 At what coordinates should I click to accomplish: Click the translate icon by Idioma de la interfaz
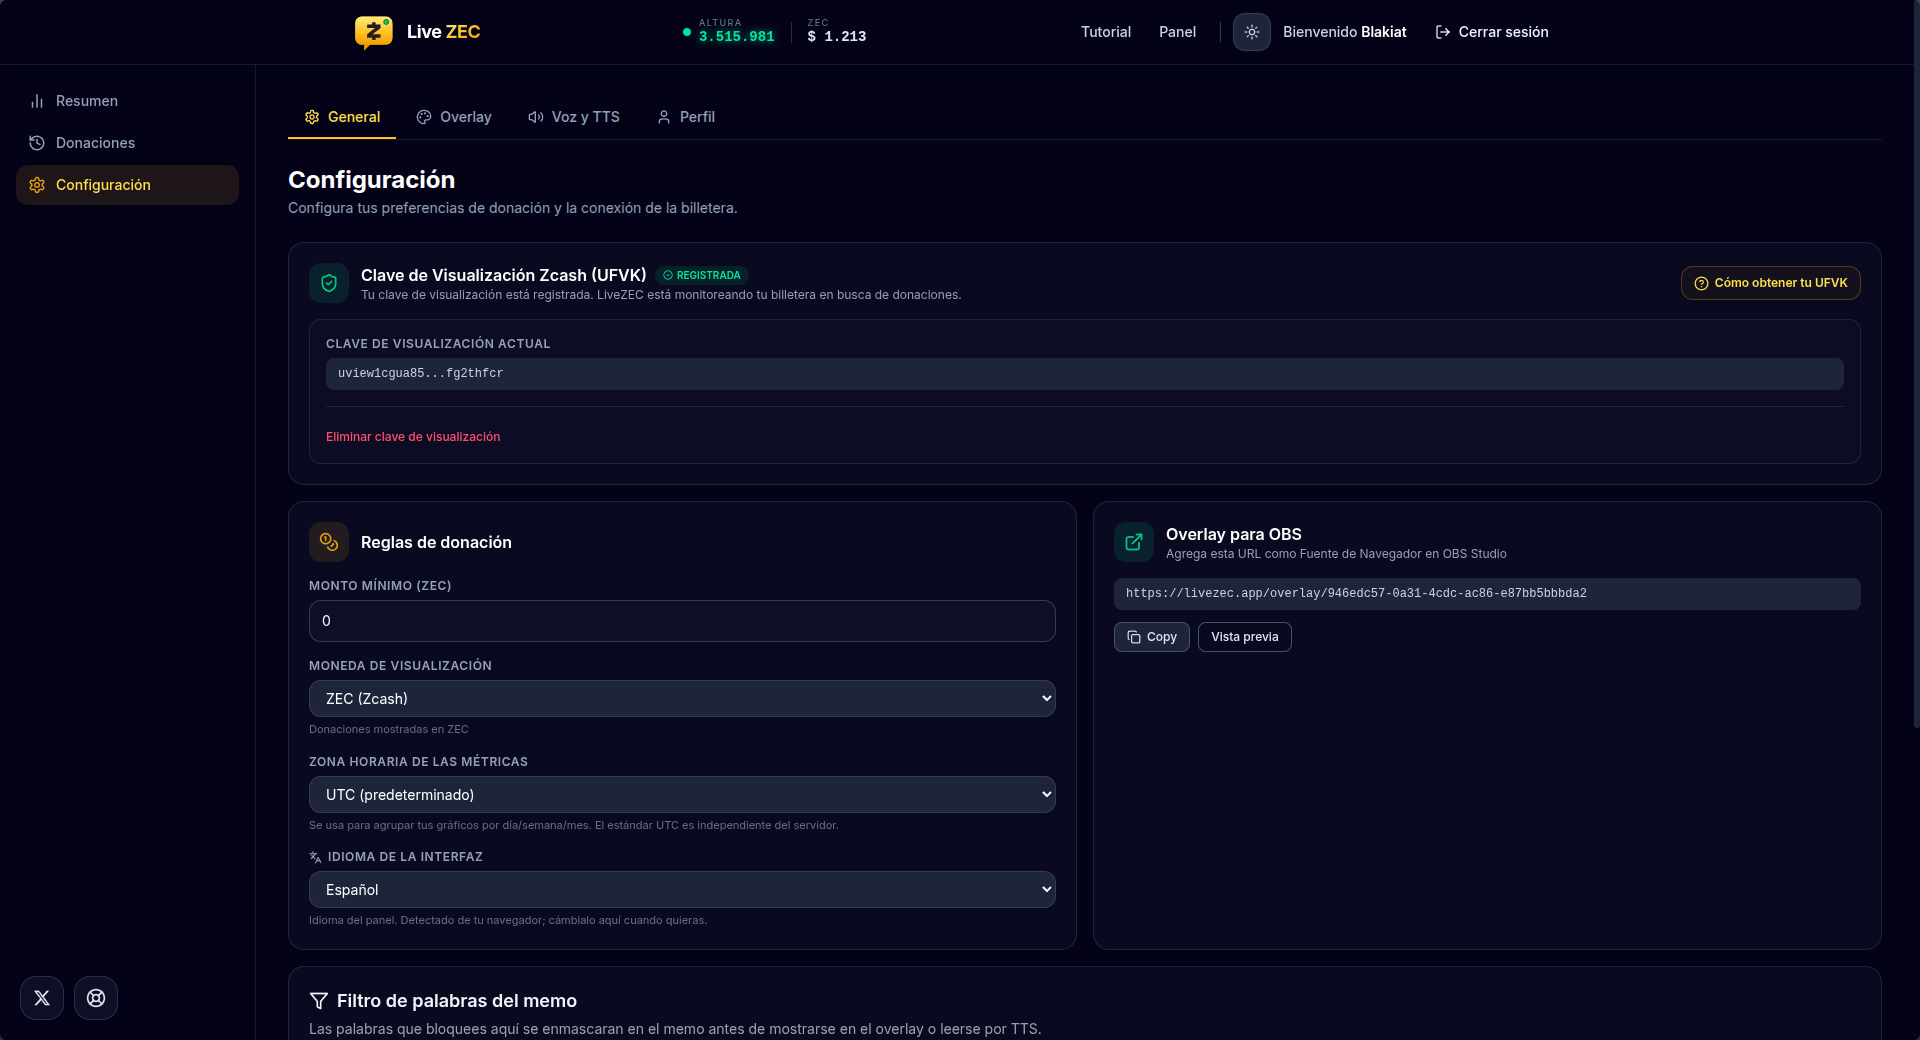[x=315, y=857]
